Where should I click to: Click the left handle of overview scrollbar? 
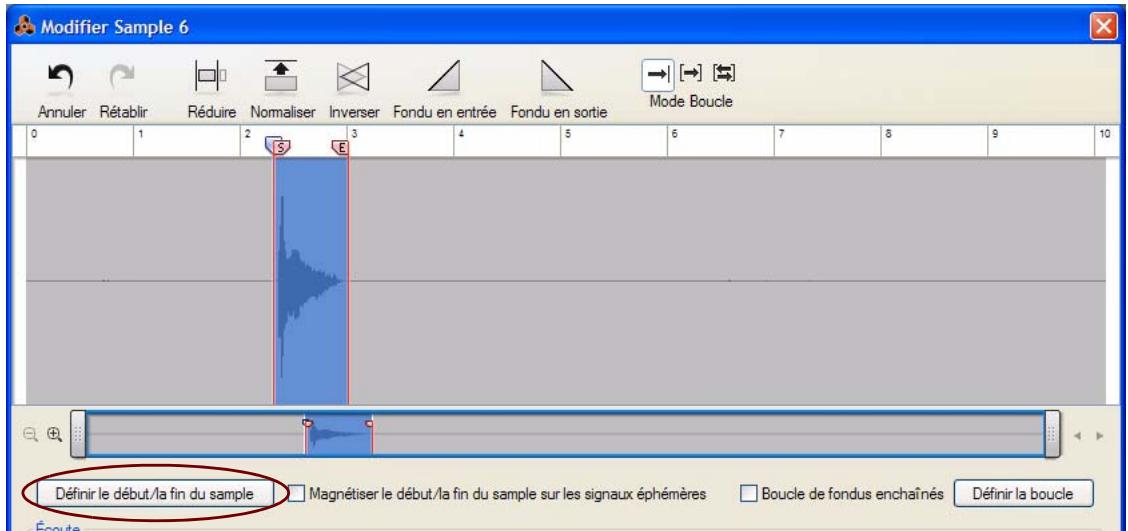tap(79, 436)
